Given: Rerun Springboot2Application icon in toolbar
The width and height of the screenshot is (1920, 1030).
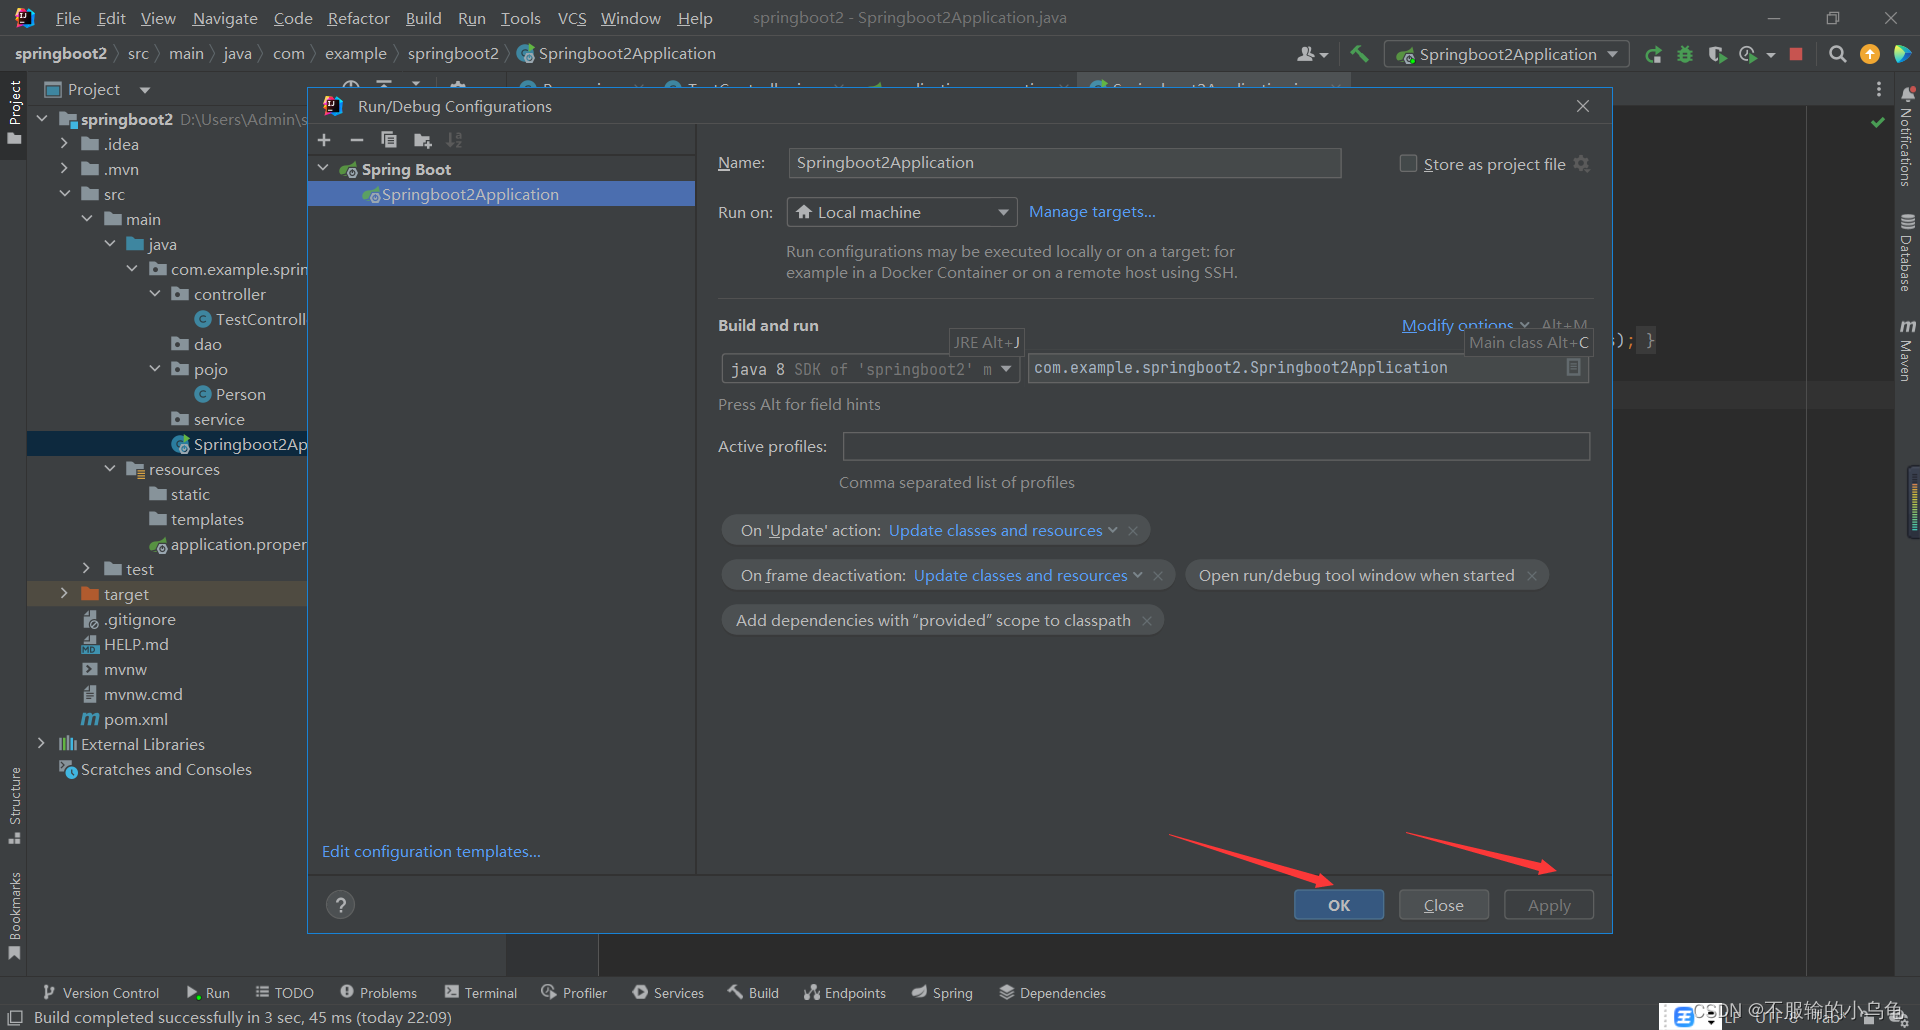Looking at the screenshot, I should coord(1653,54).
